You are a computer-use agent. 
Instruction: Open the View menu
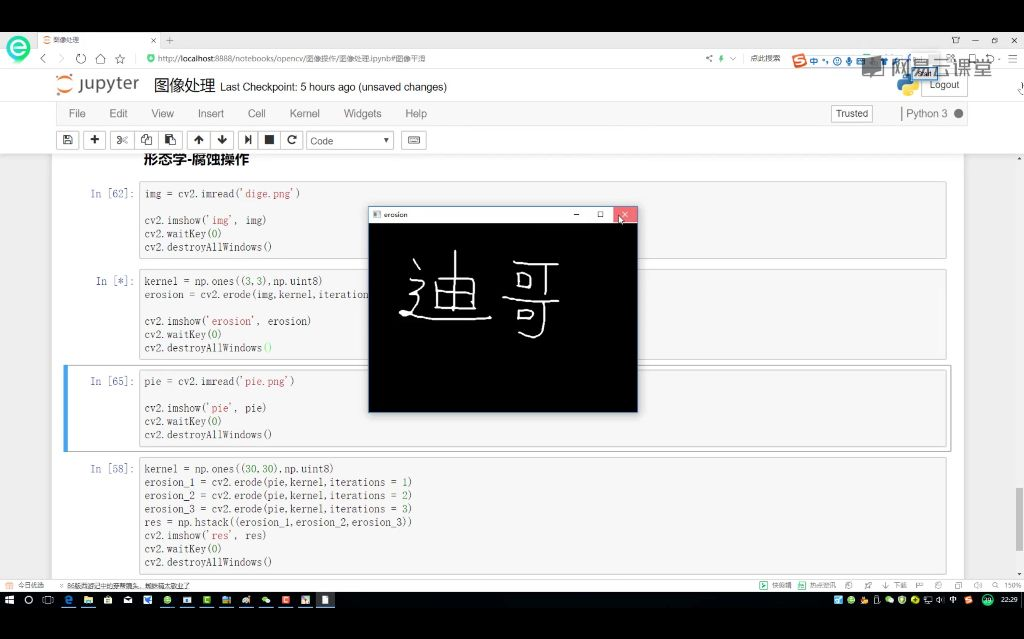pyautogui.click(x=163, y=114)
